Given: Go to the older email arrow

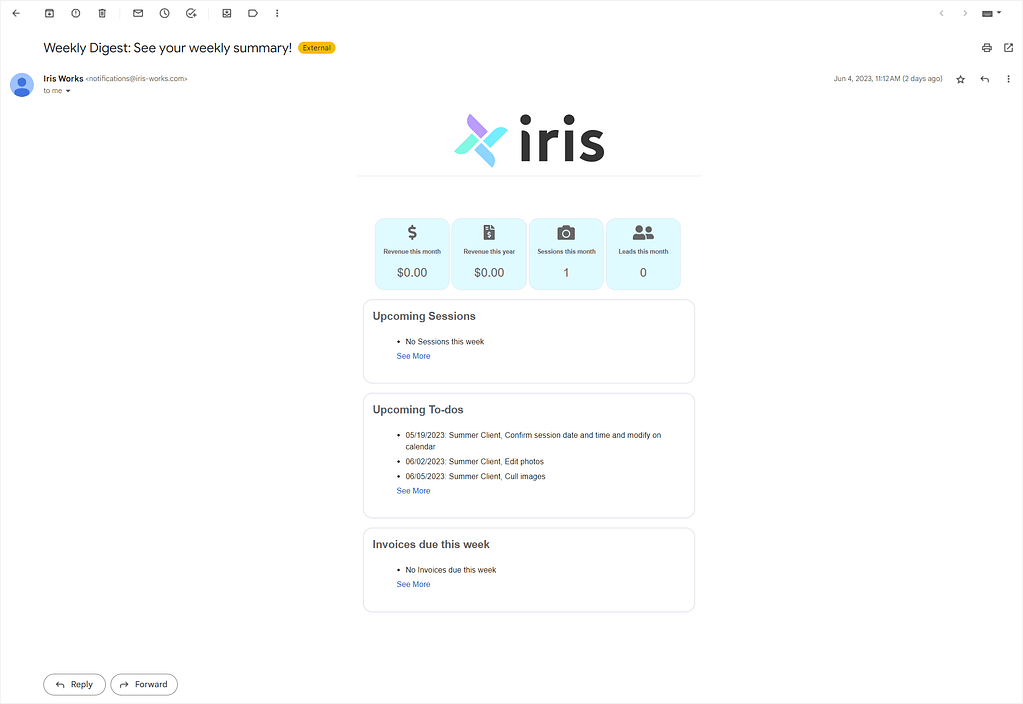Looking at the screenshot, I should (965, 13).
